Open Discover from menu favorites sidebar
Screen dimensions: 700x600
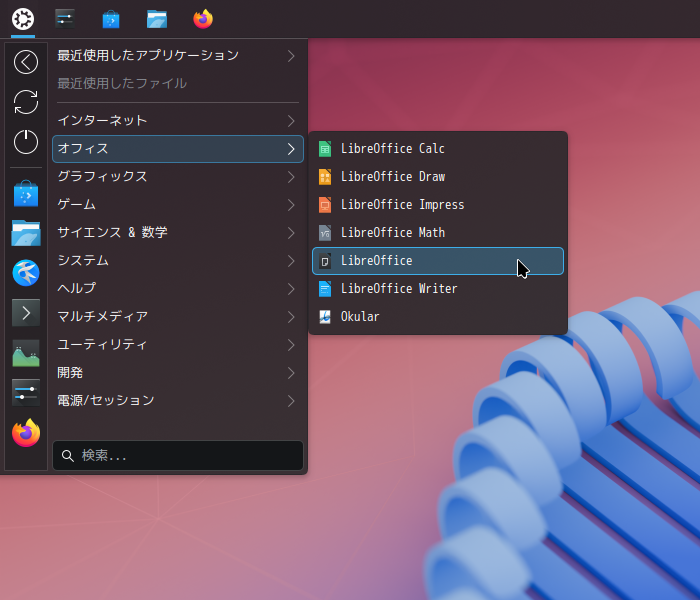26,193
